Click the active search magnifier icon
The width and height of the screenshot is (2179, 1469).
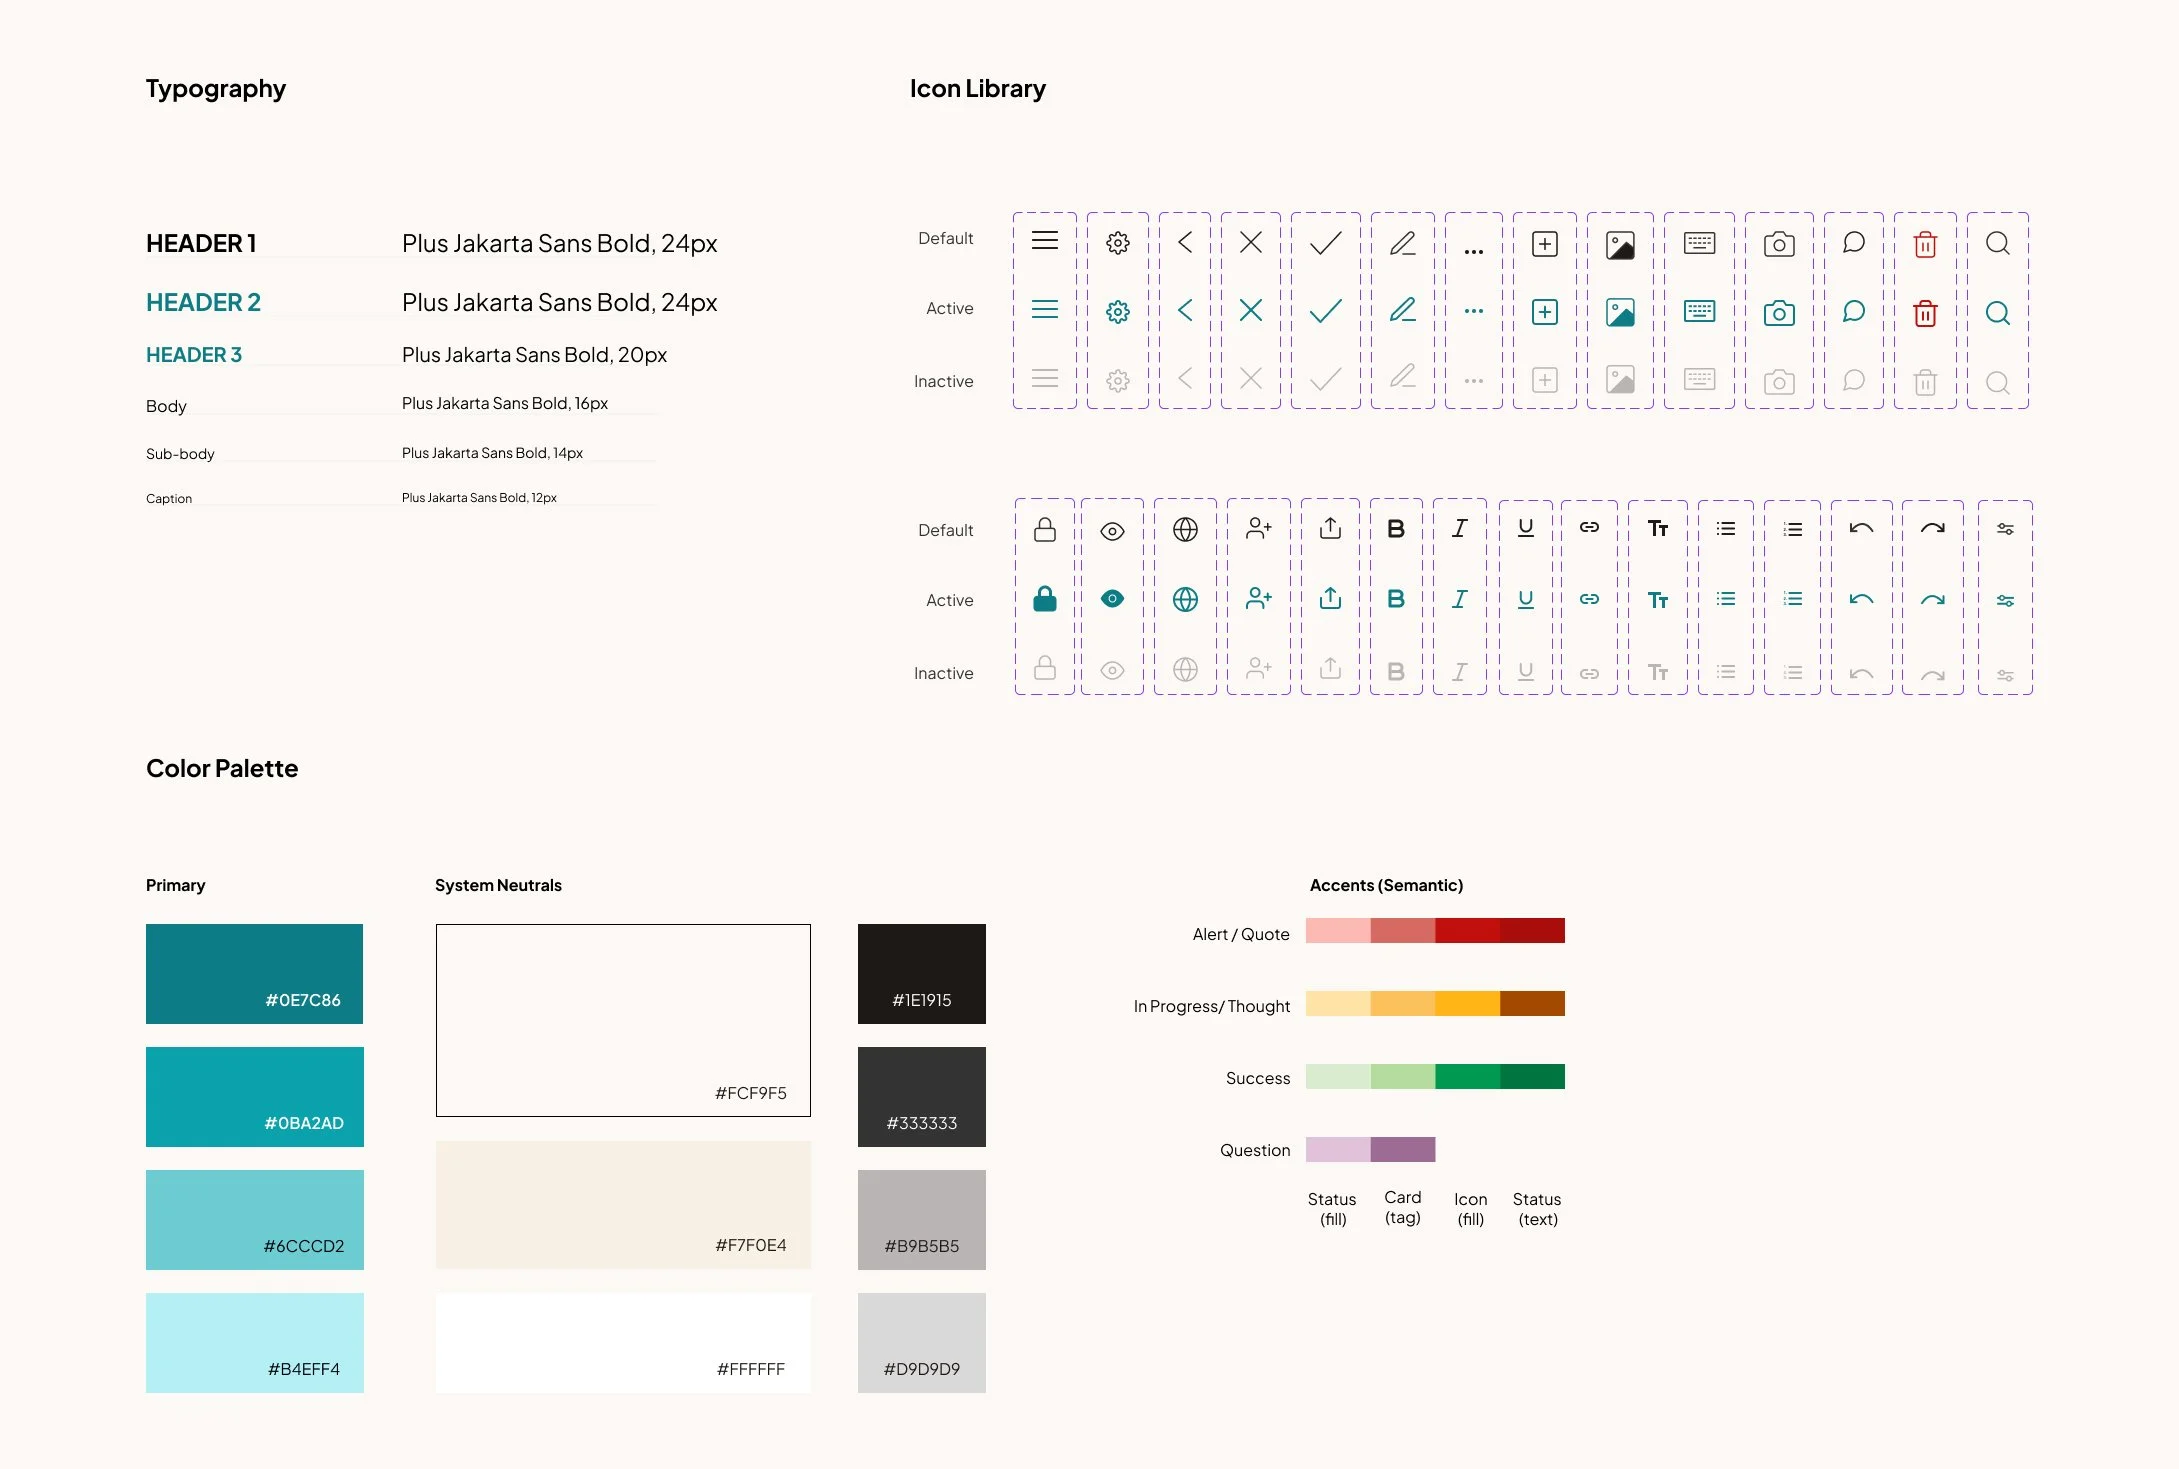[1997, 313]
